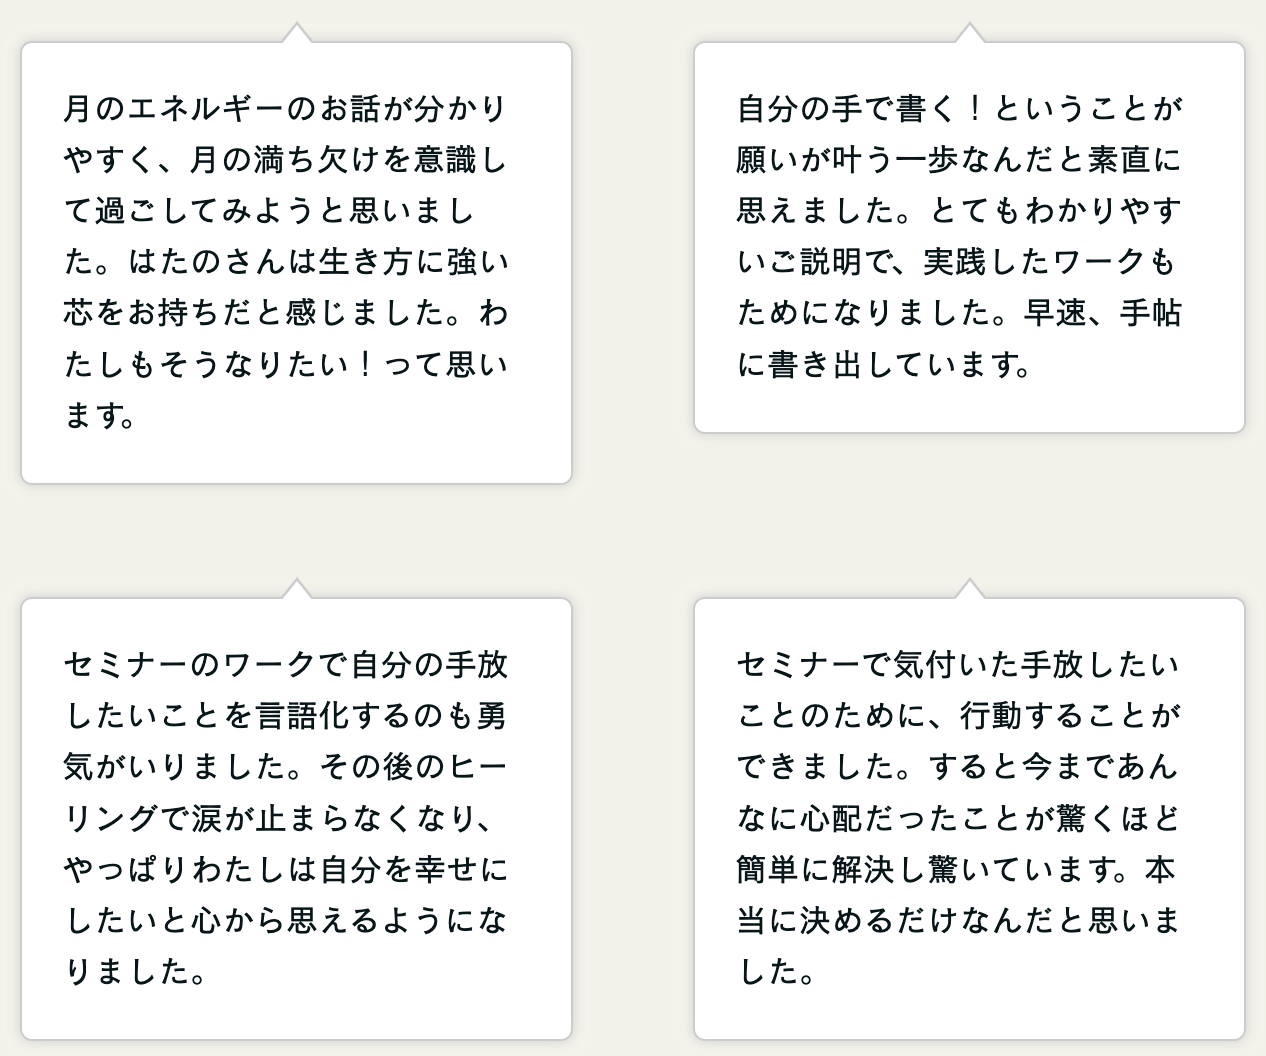Click the first line セミナーで気付いた手放したい
The height and width of the screenshot is (1056, 1266).
click(959, 665)
